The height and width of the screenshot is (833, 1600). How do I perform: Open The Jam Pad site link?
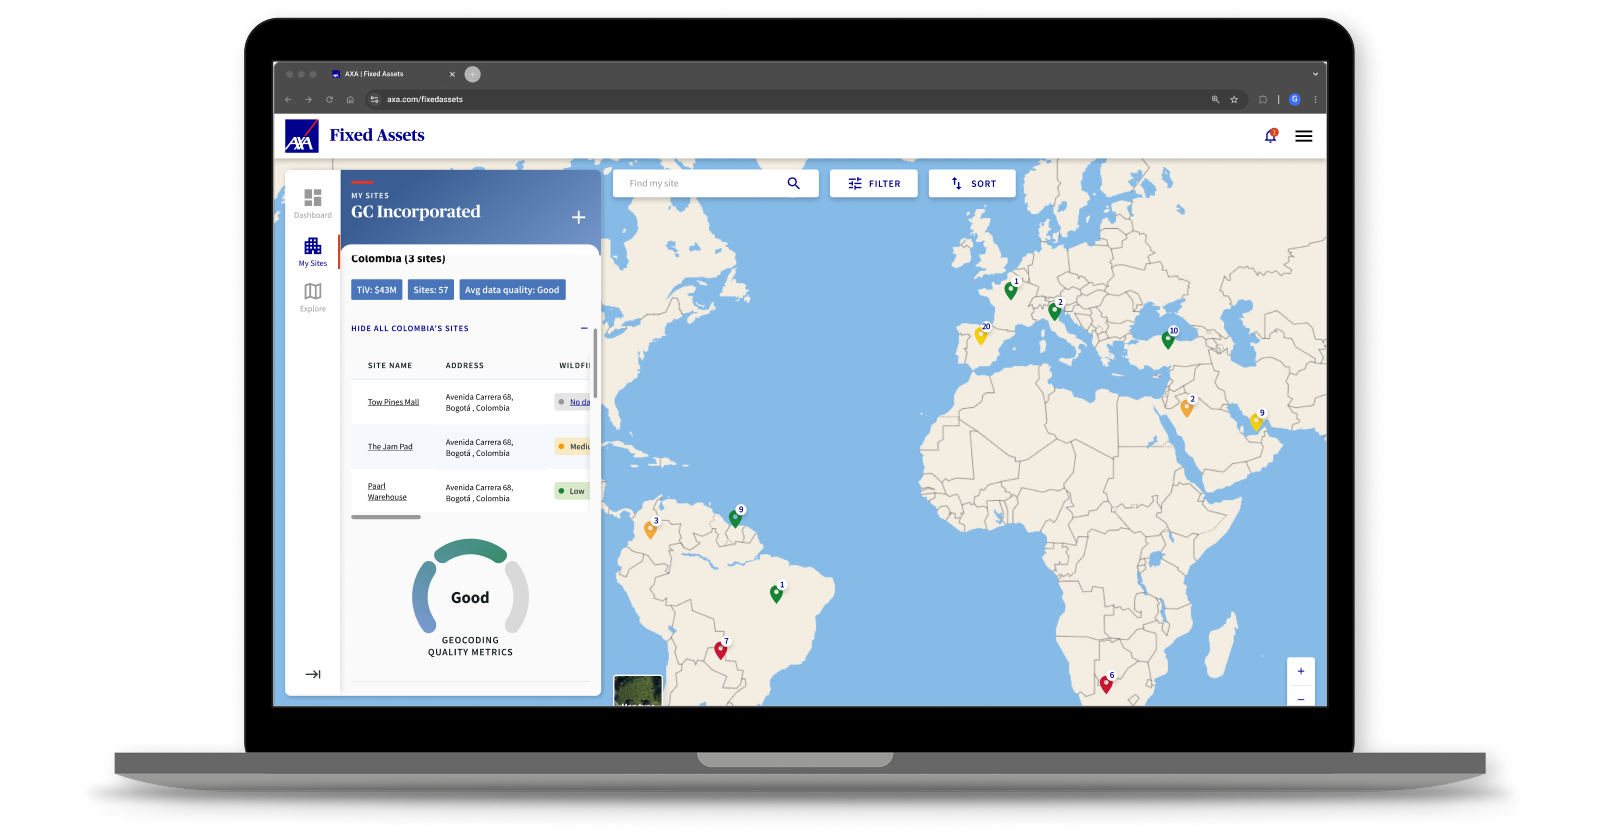coord(390,447)
